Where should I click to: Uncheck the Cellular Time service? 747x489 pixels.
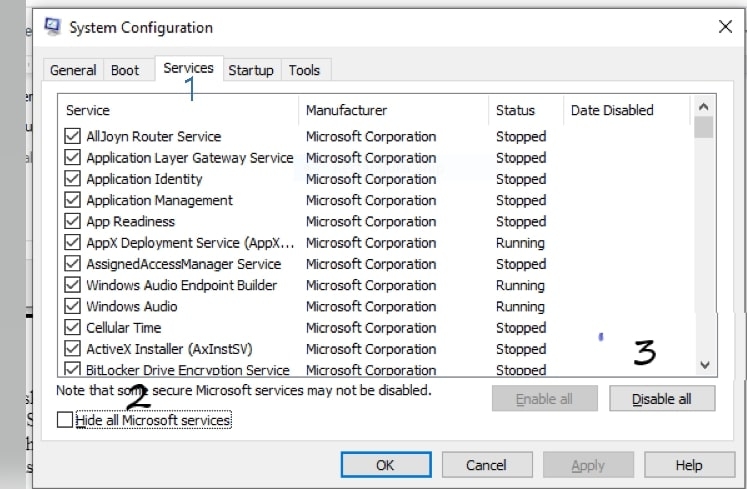72,327
